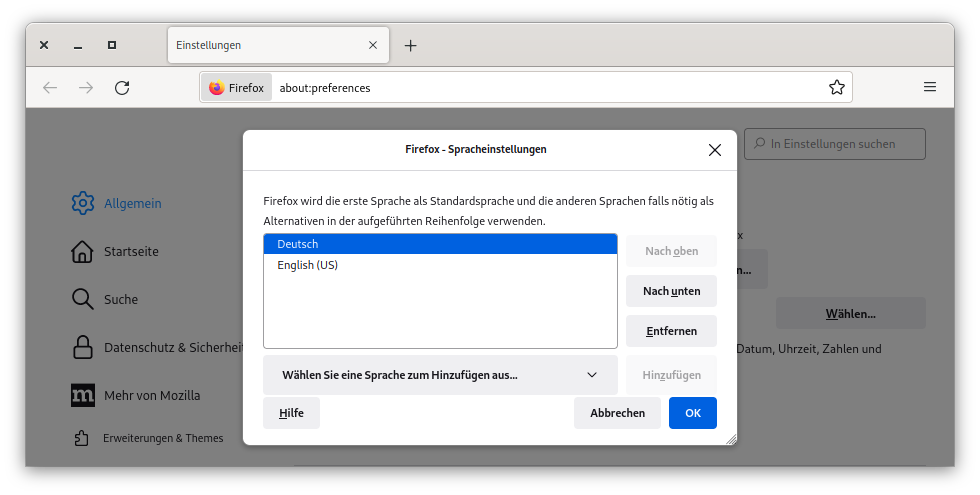Click the Nach unten button
This screenshot has height=495, width=980.
(x=671, y=291)
